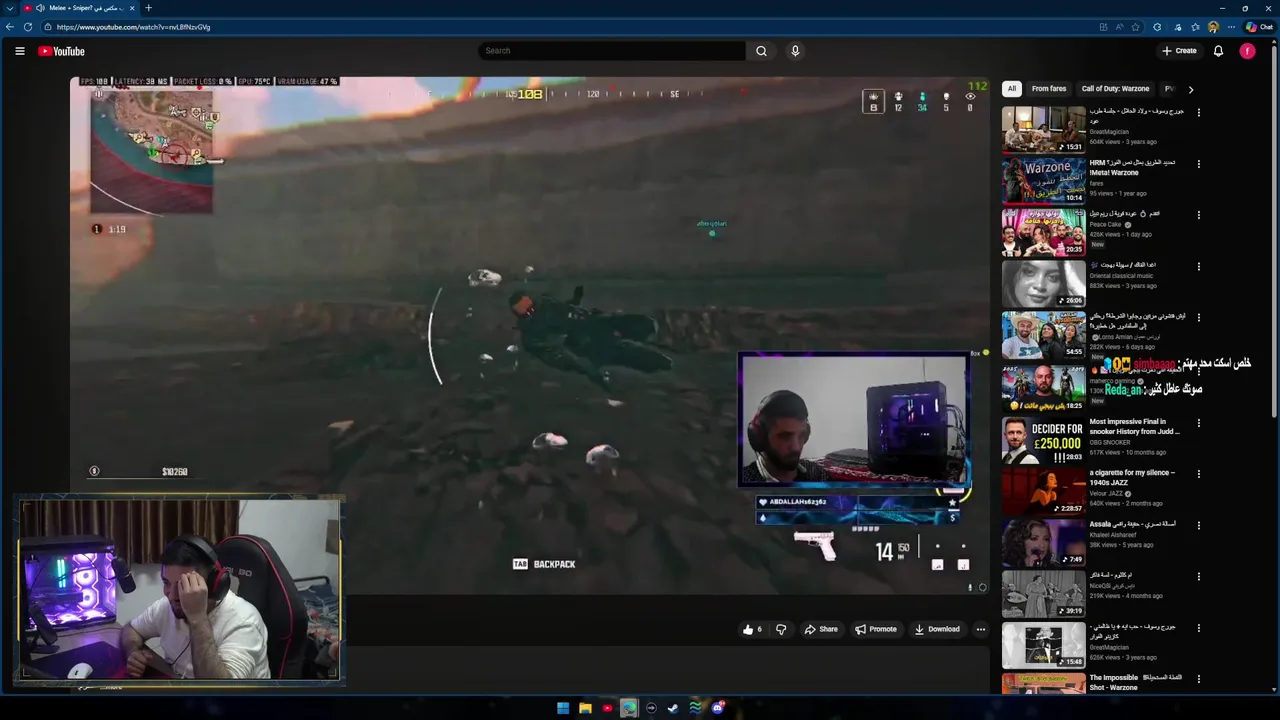The height and width of the screenshot is (720, 1280).
Task: Select the From fares chip
Action: 1048,89
